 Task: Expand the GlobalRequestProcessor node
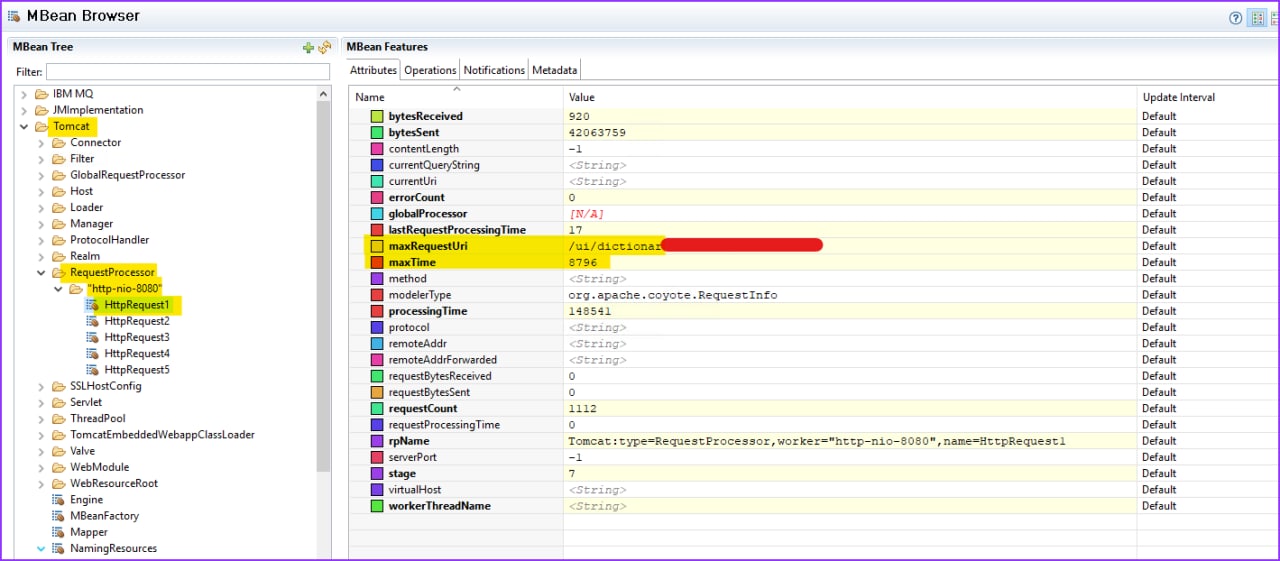[x=41, y=175]
